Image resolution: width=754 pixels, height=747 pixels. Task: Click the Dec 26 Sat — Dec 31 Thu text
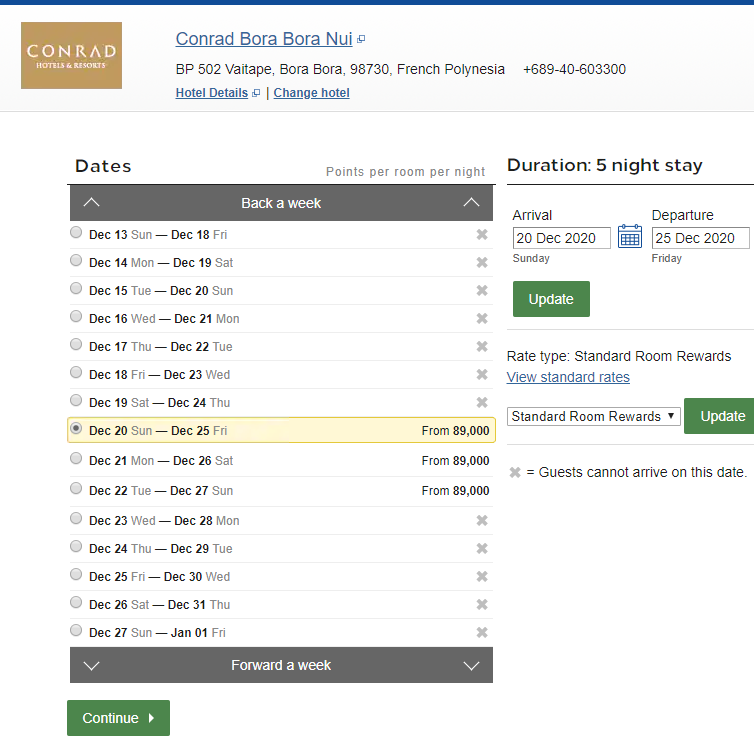(x=160, y=604)
